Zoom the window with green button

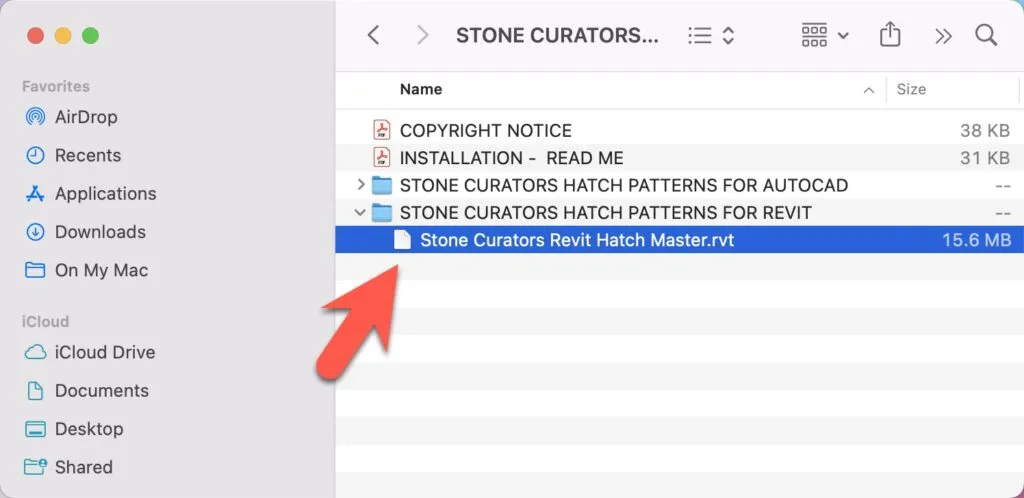click(x=90, y=35)
